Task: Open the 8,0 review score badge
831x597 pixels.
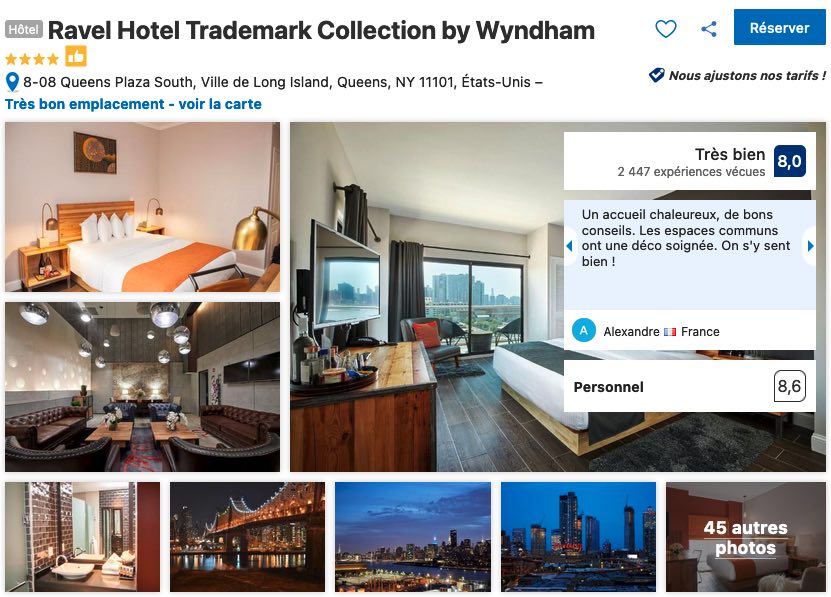Action: tap(789, 161)
